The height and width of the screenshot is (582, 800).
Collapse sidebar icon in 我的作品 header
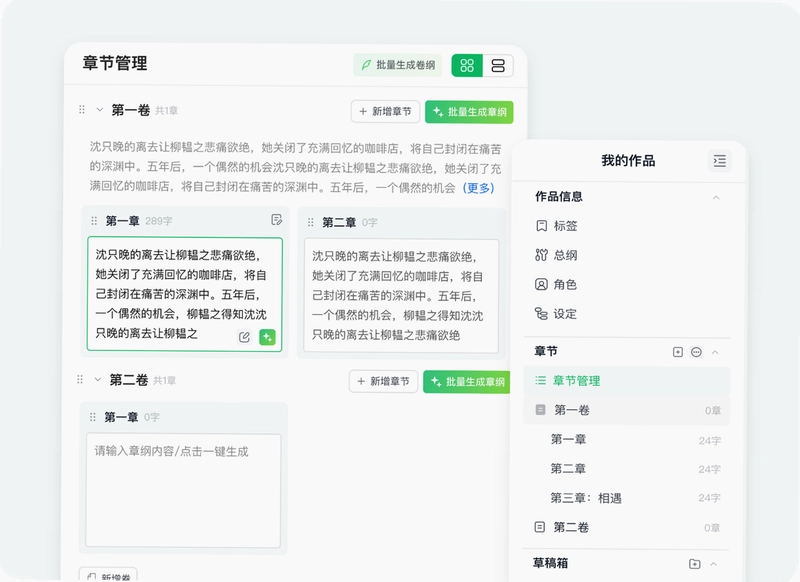point(720,161)
